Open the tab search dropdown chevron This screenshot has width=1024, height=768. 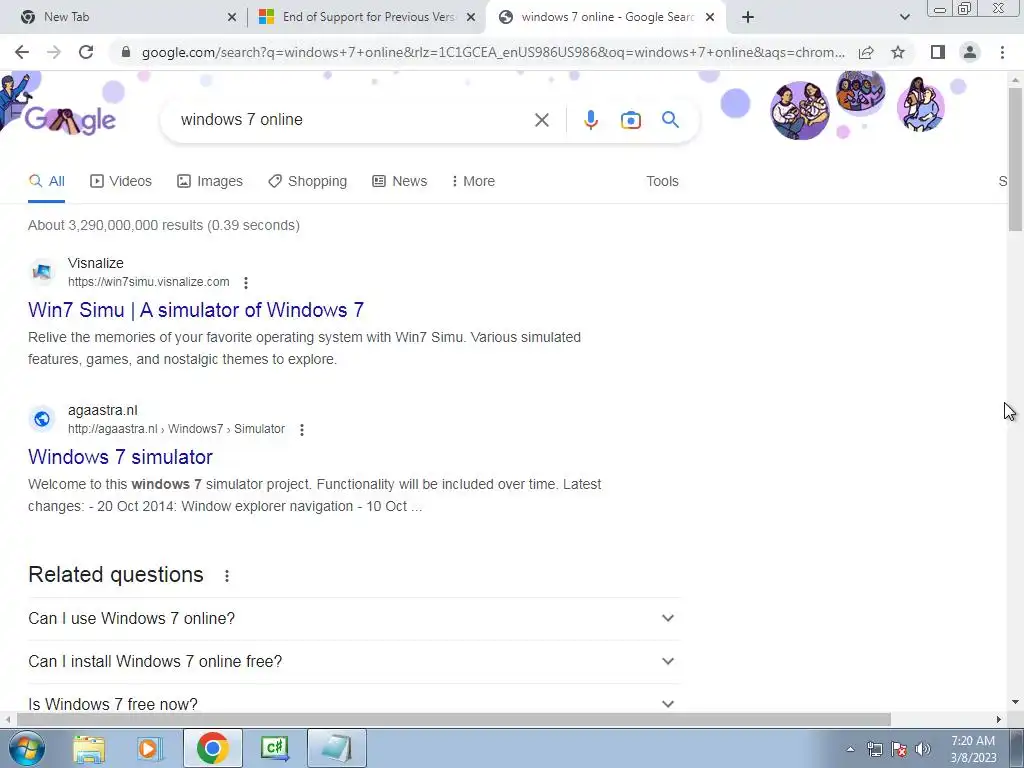pos(904,17)
